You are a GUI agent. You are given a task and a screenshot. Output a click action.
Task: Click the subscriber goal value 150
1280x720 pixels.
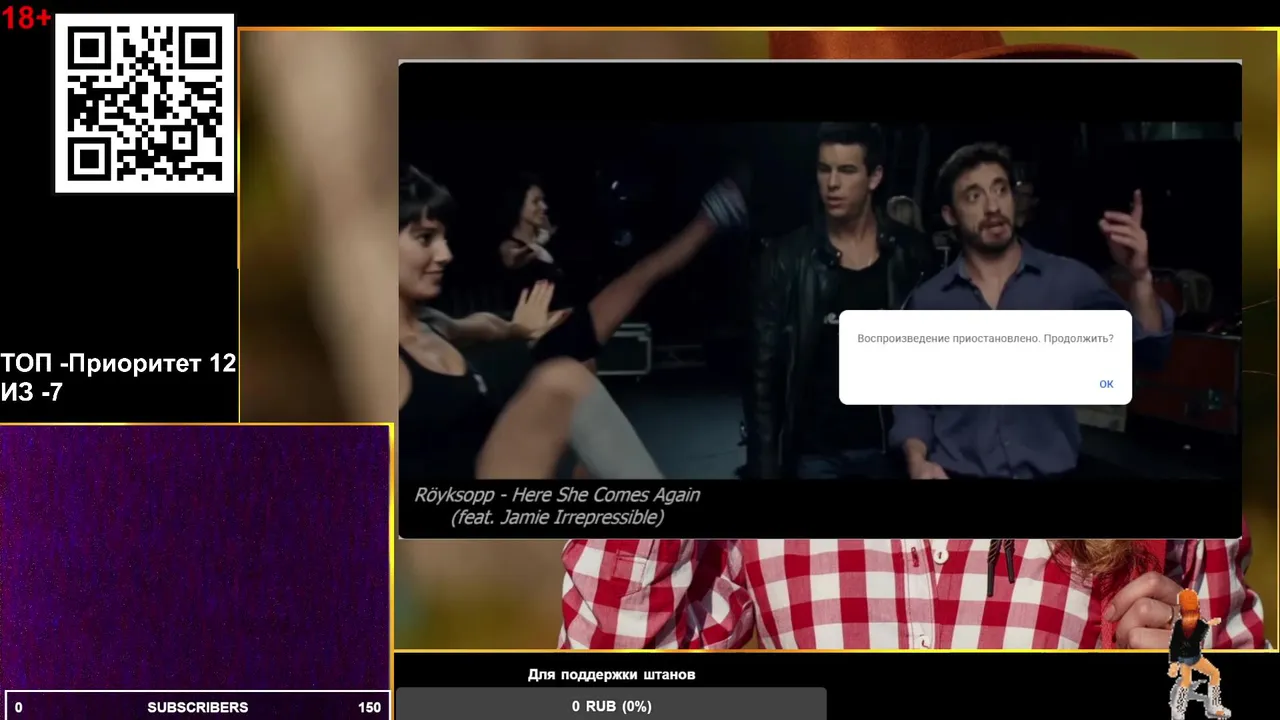369,707
